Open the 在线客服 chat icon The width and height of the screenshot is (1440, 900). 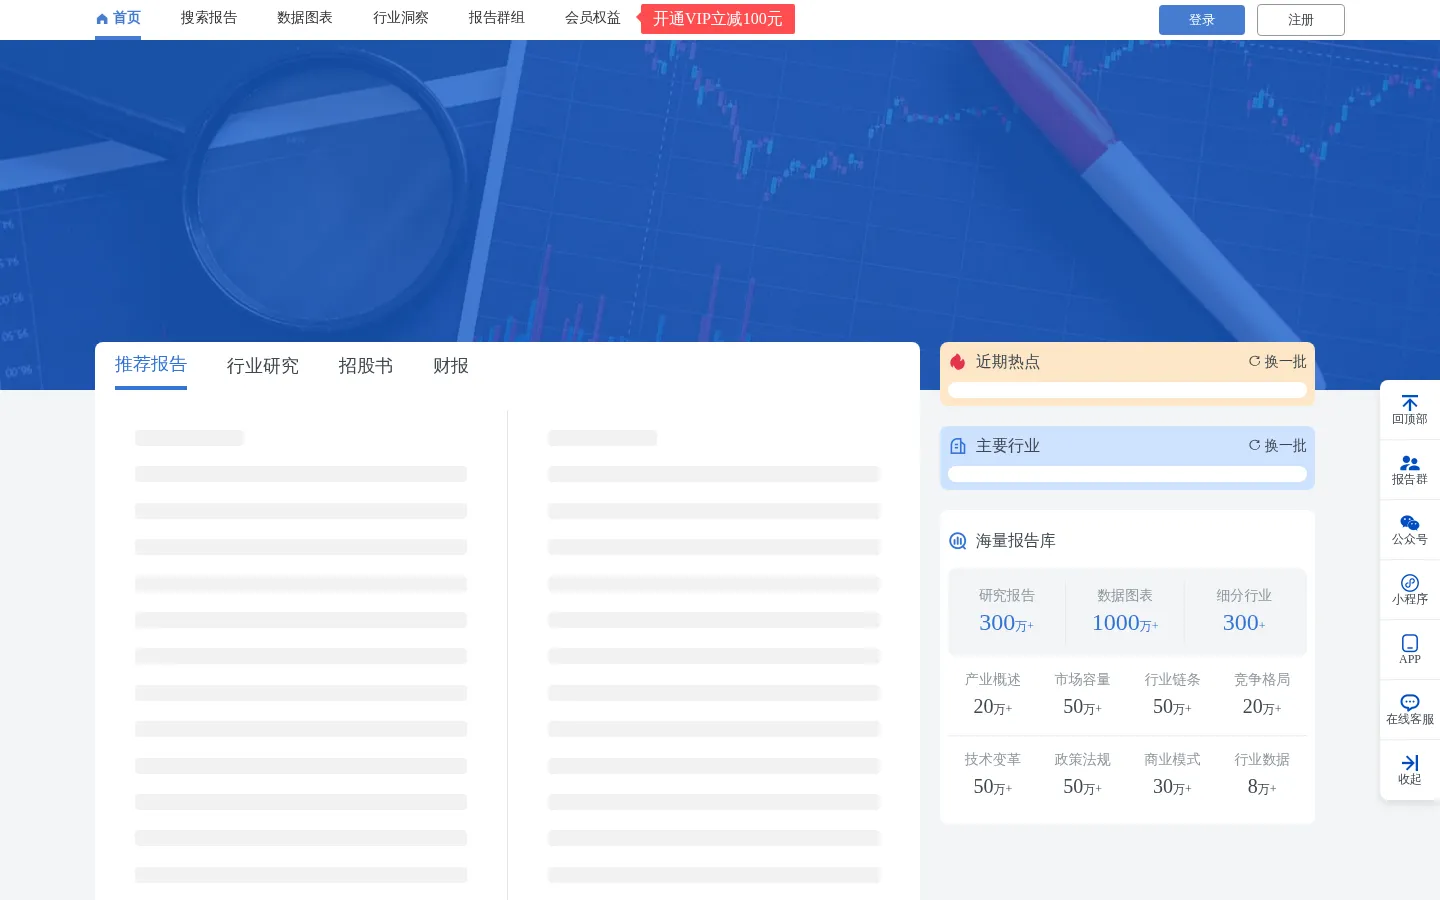tap(1410, 703)
